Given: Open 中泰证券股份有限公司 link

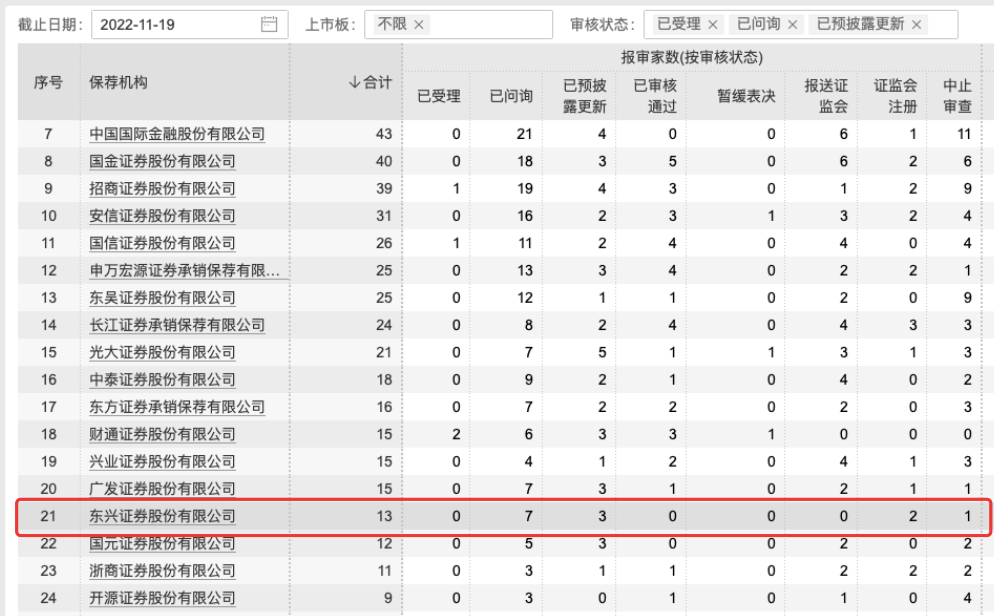Looking at the screenshot, I should [x=162, y=379].
